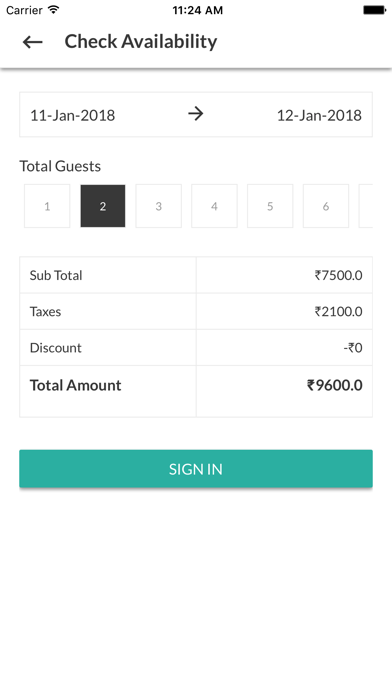
Task: Open check-out date 12-Jan-2018
Action: (319, 115)
